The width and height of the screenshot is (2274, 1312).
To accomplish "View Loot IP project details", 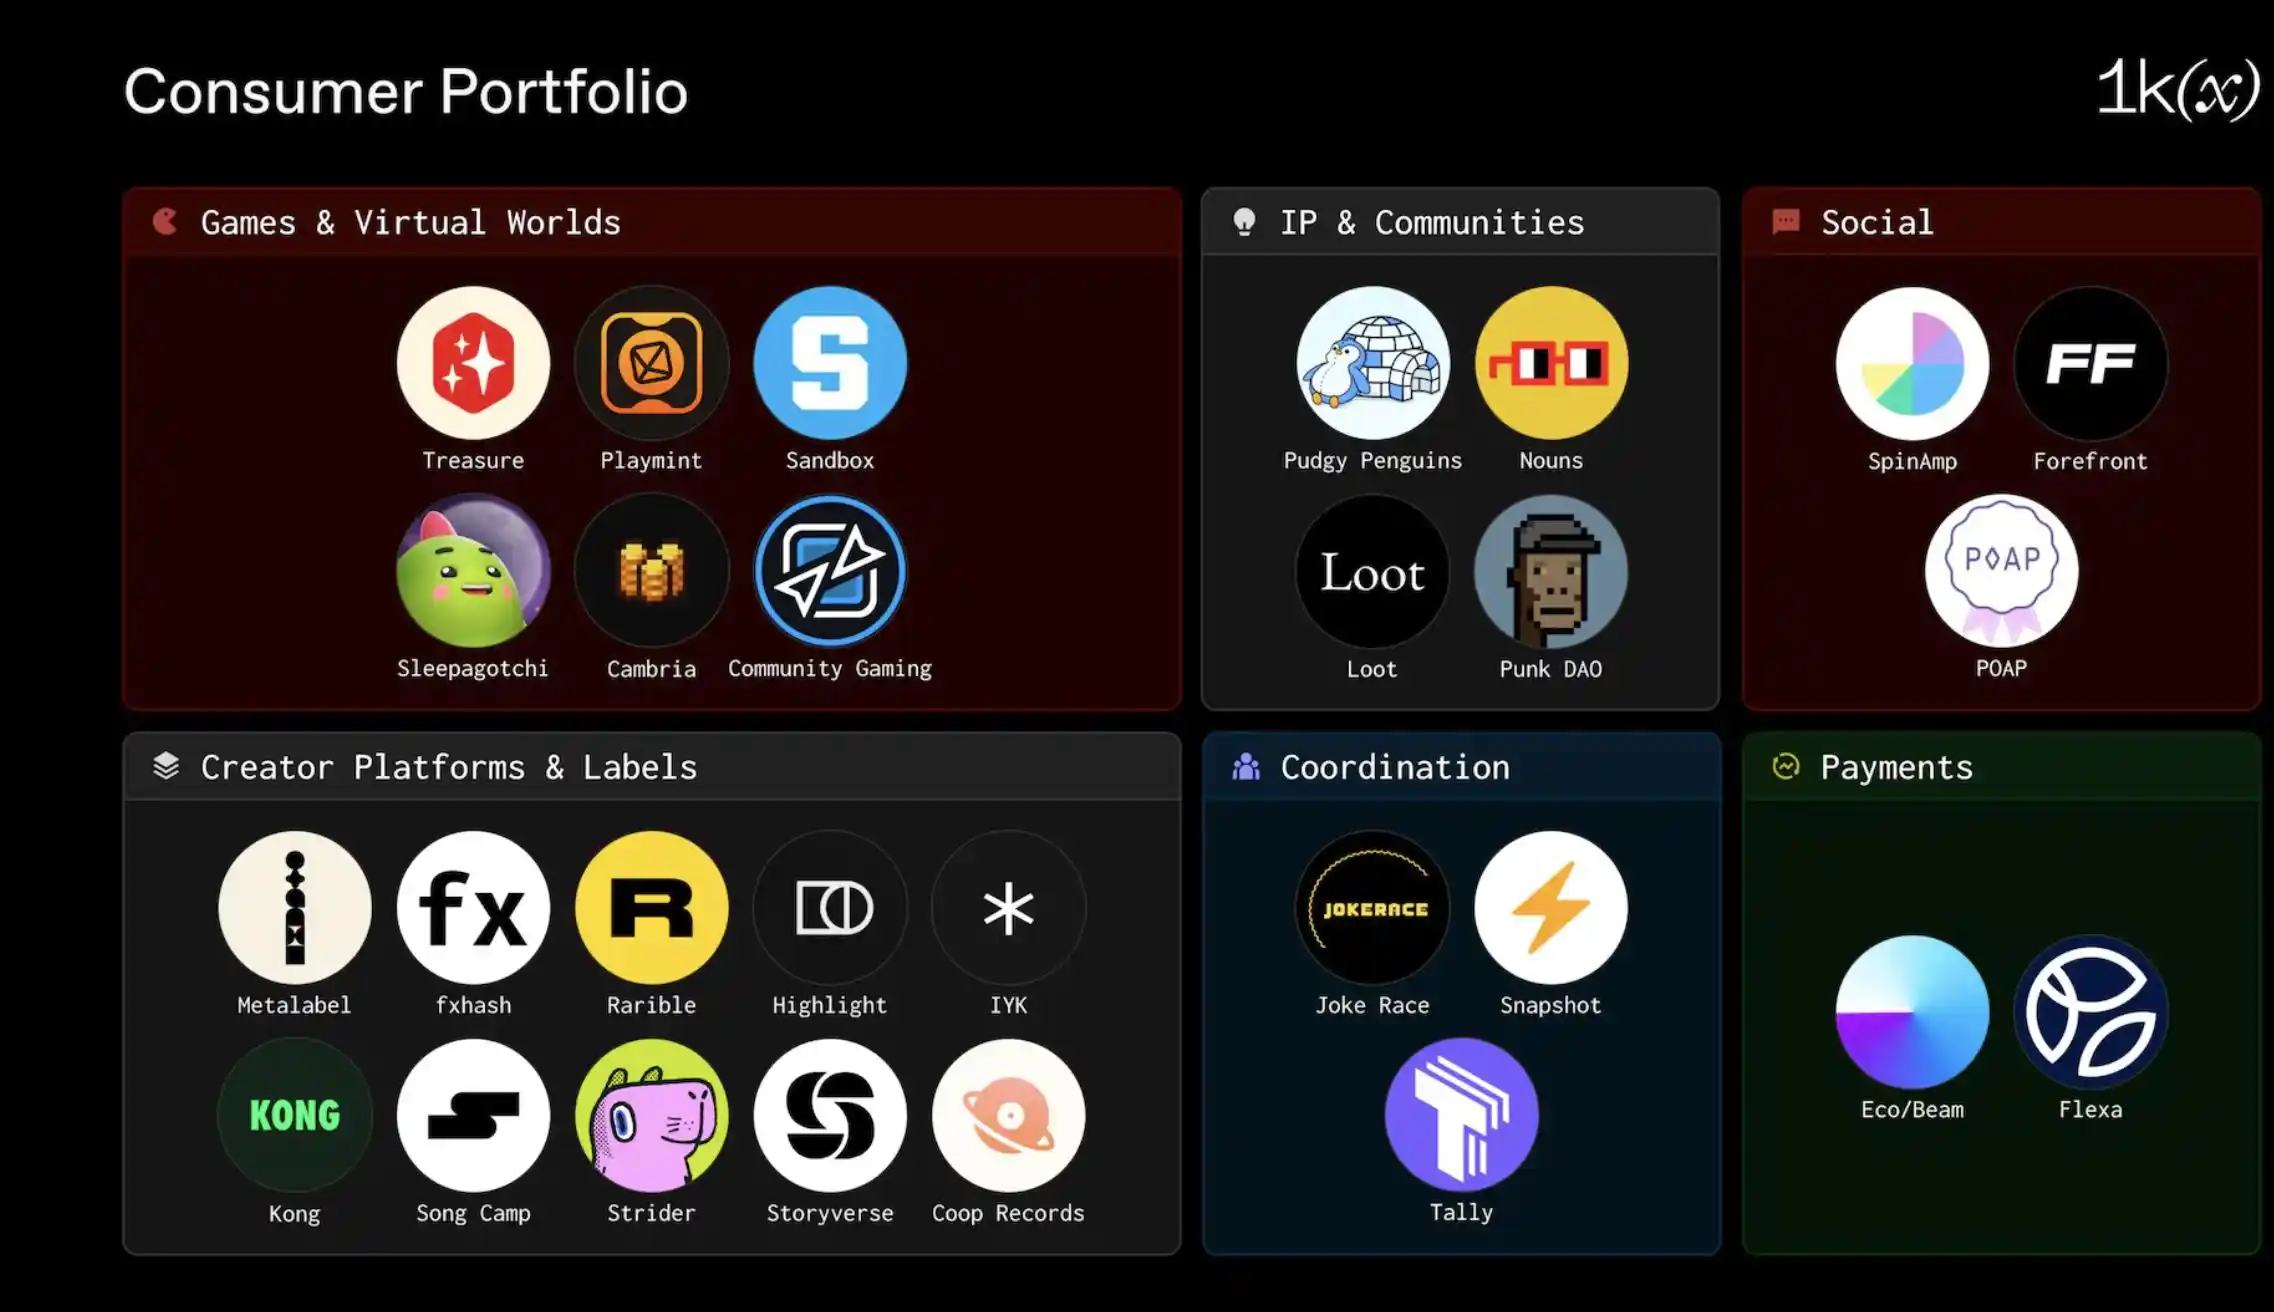I will 1371,572.
